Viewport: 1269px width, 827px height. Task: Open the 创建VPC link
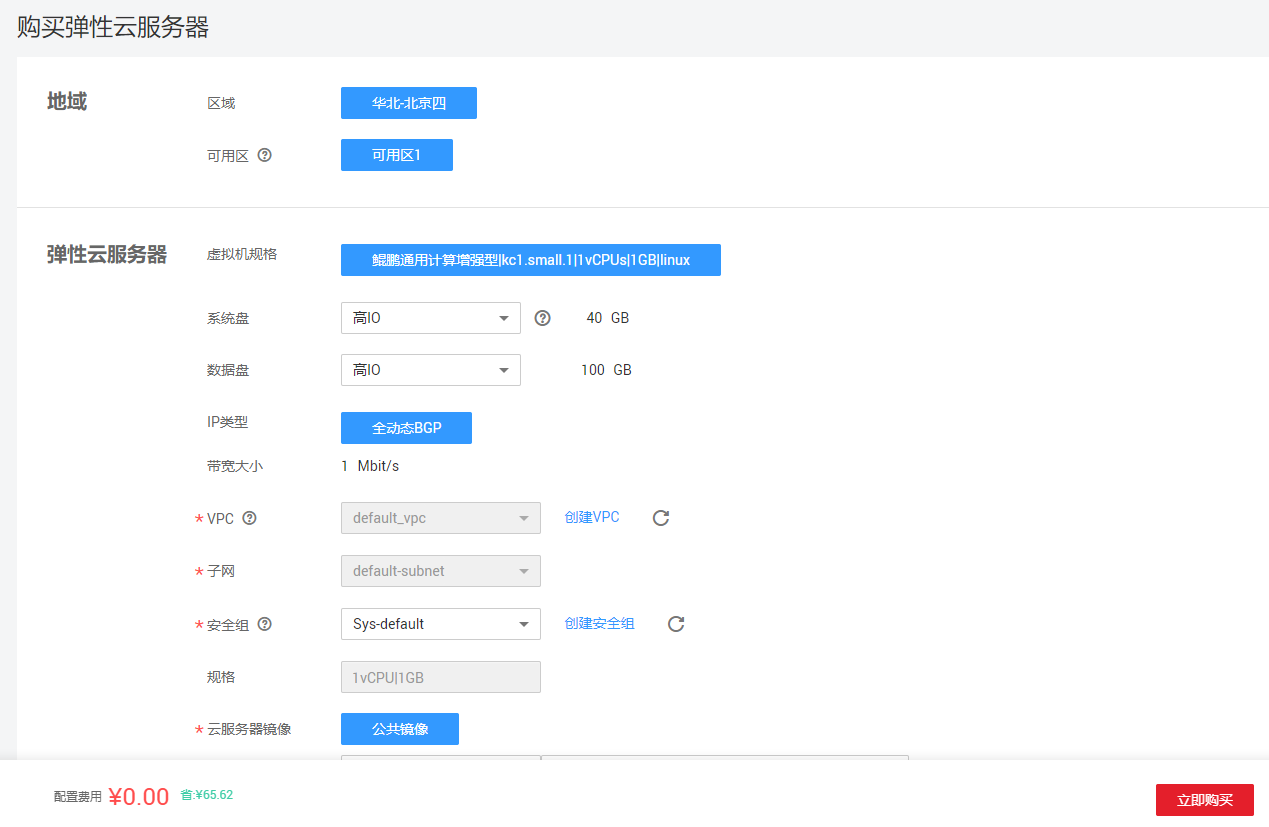[x=592, y=517]
